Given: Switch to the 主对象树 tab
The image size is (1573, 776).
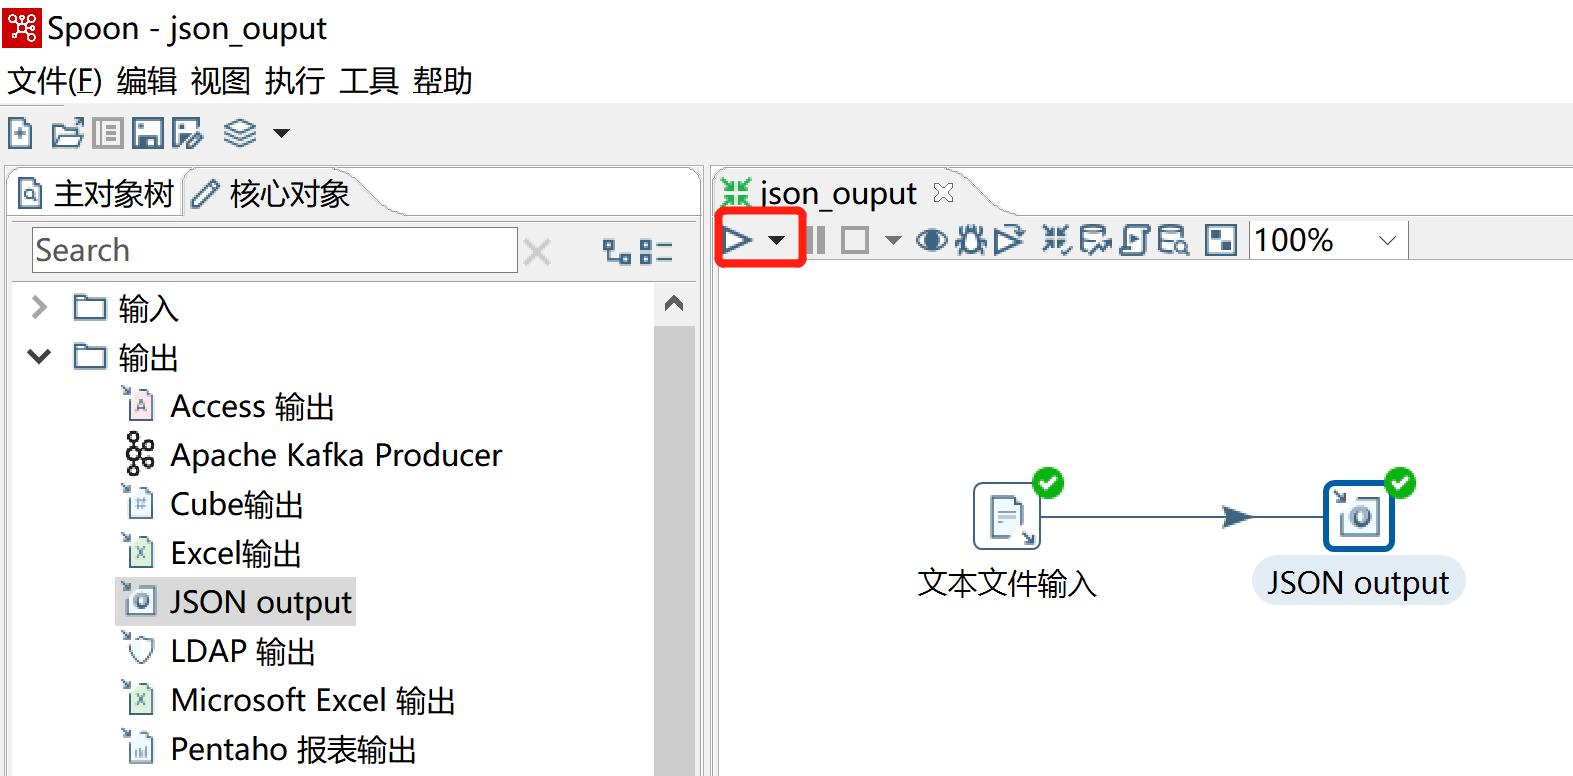Looking at the screenshot, I should pos(97,193).
